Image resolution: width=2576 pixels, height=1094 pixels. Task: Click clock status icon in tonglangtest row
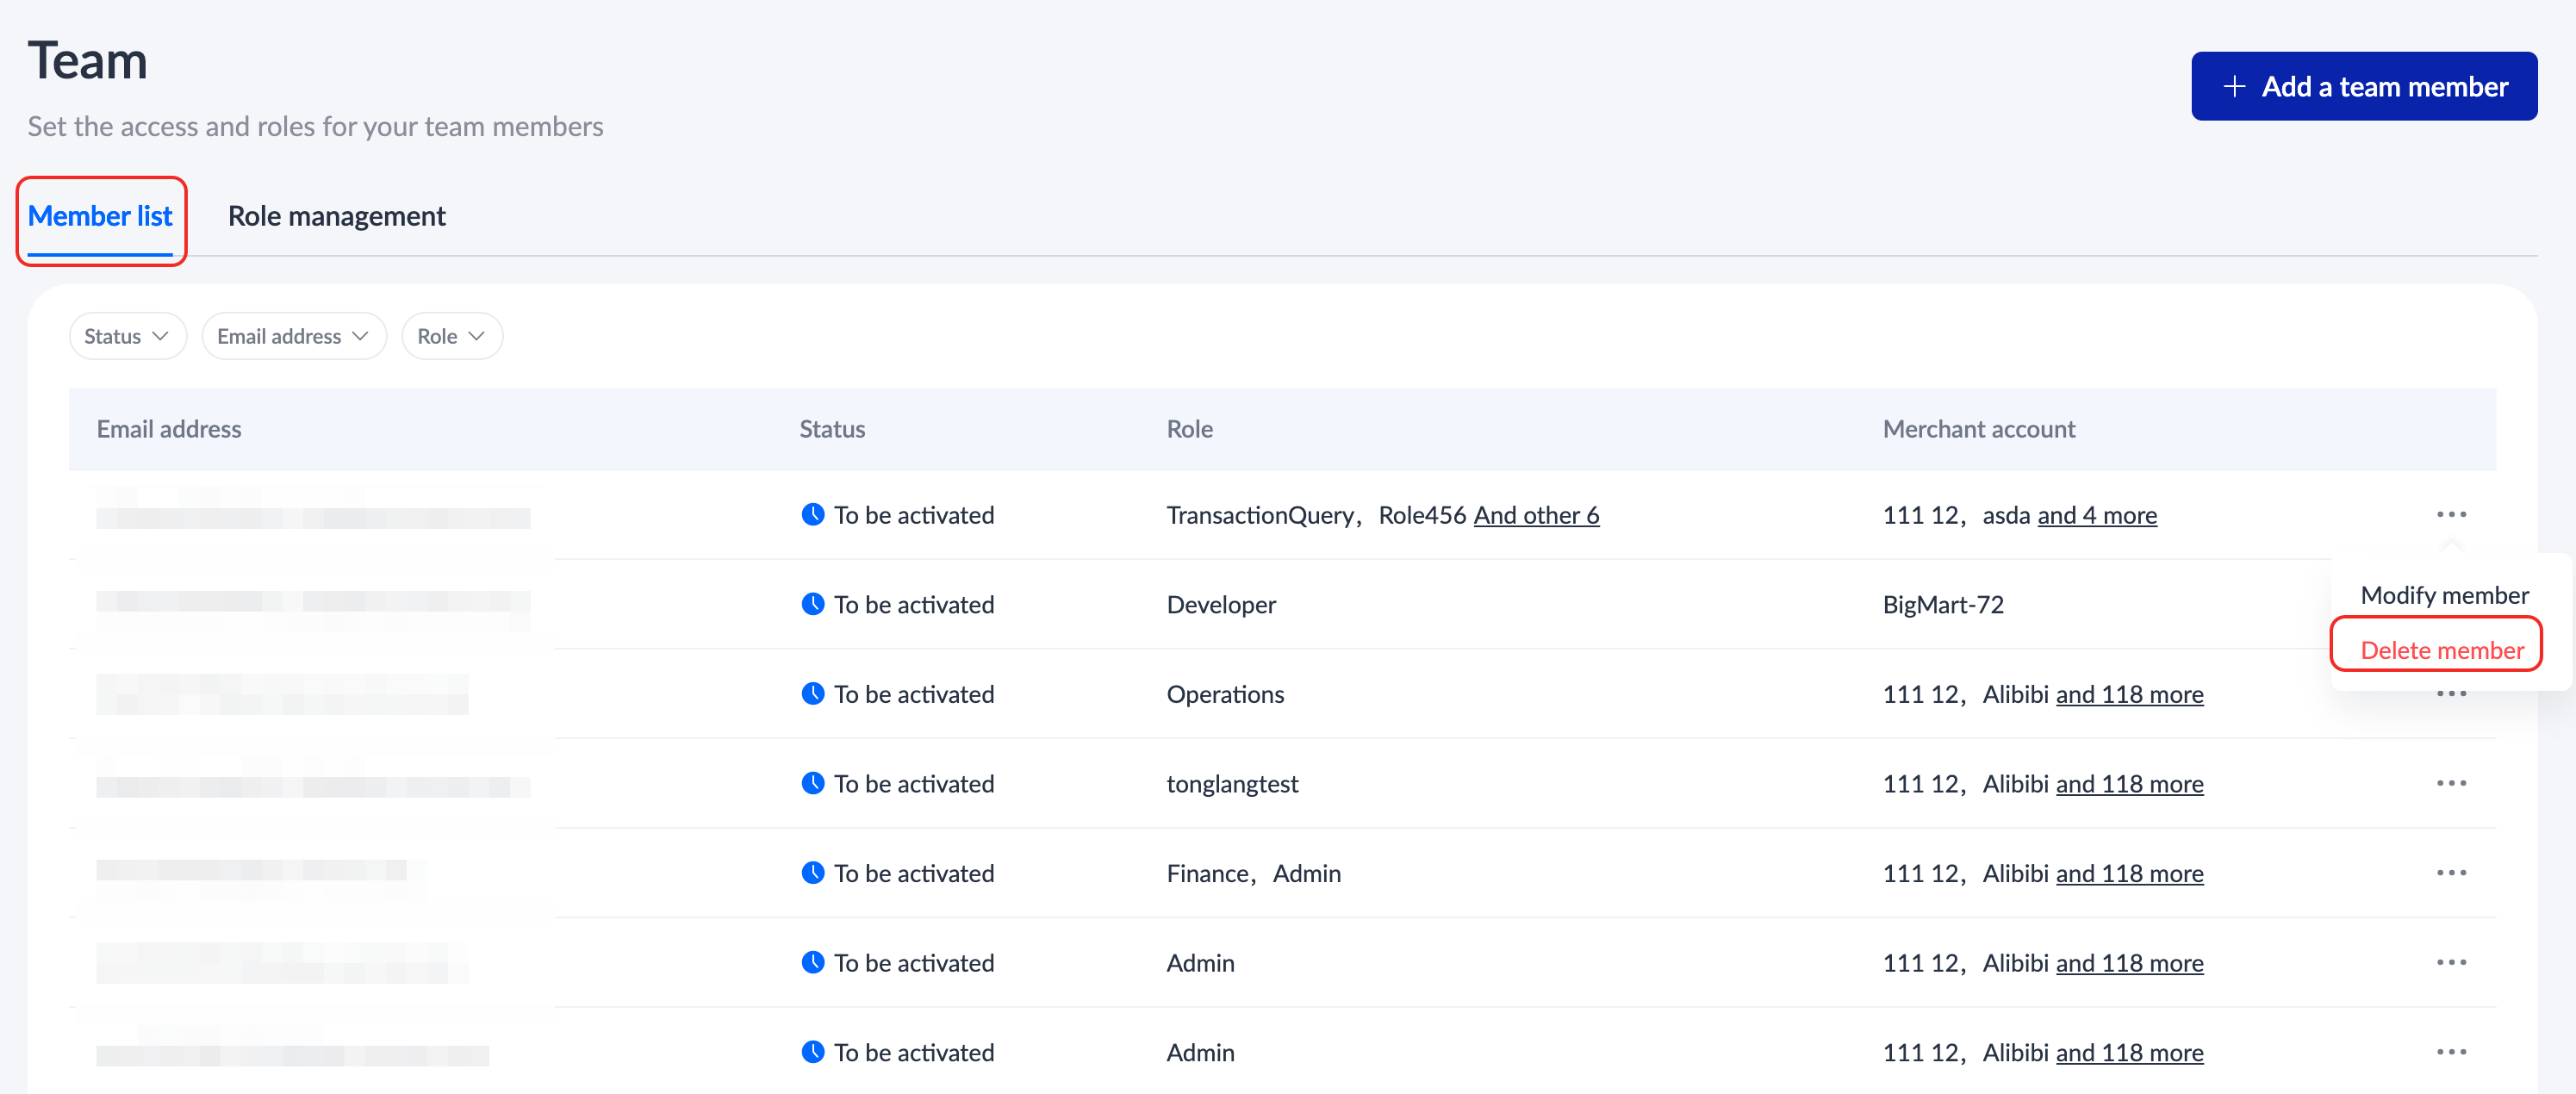point(813,783)
